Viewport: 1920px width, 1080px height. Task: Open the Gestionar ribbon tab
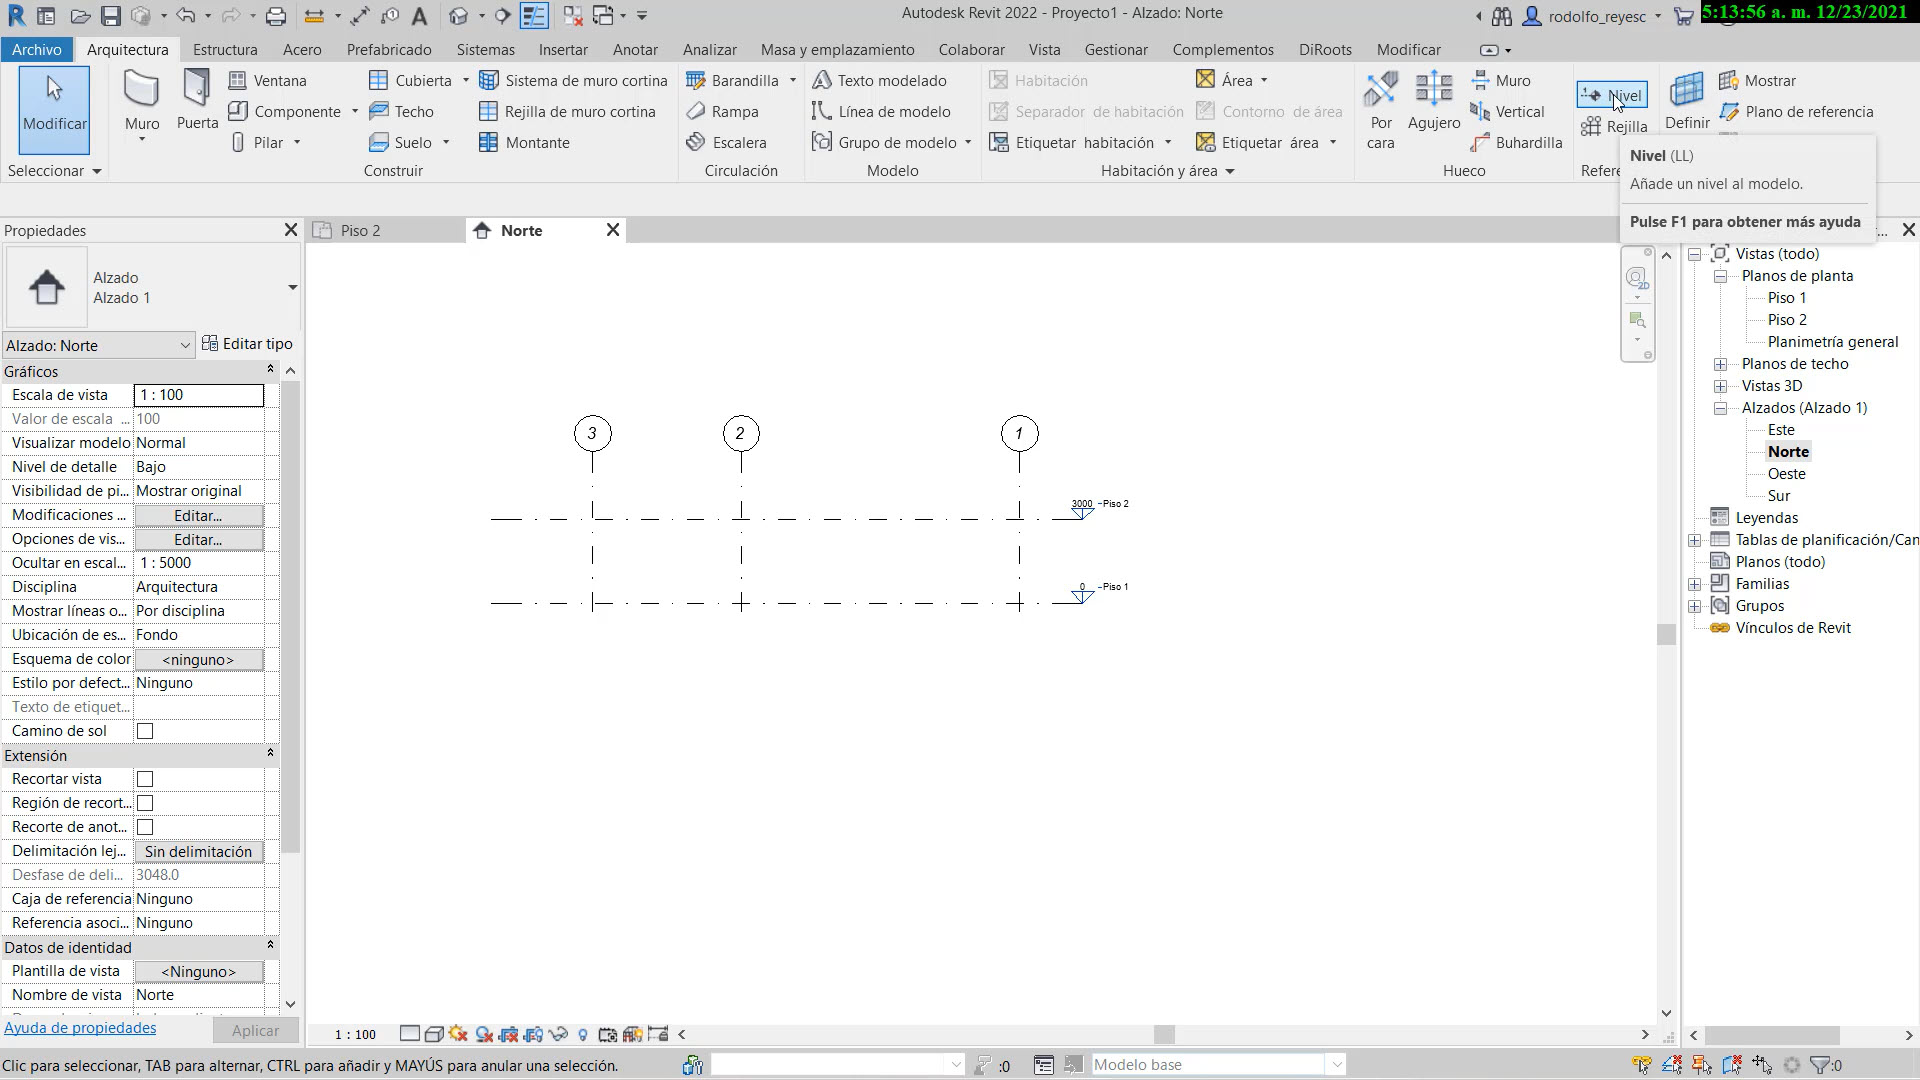click(1116, 49)
